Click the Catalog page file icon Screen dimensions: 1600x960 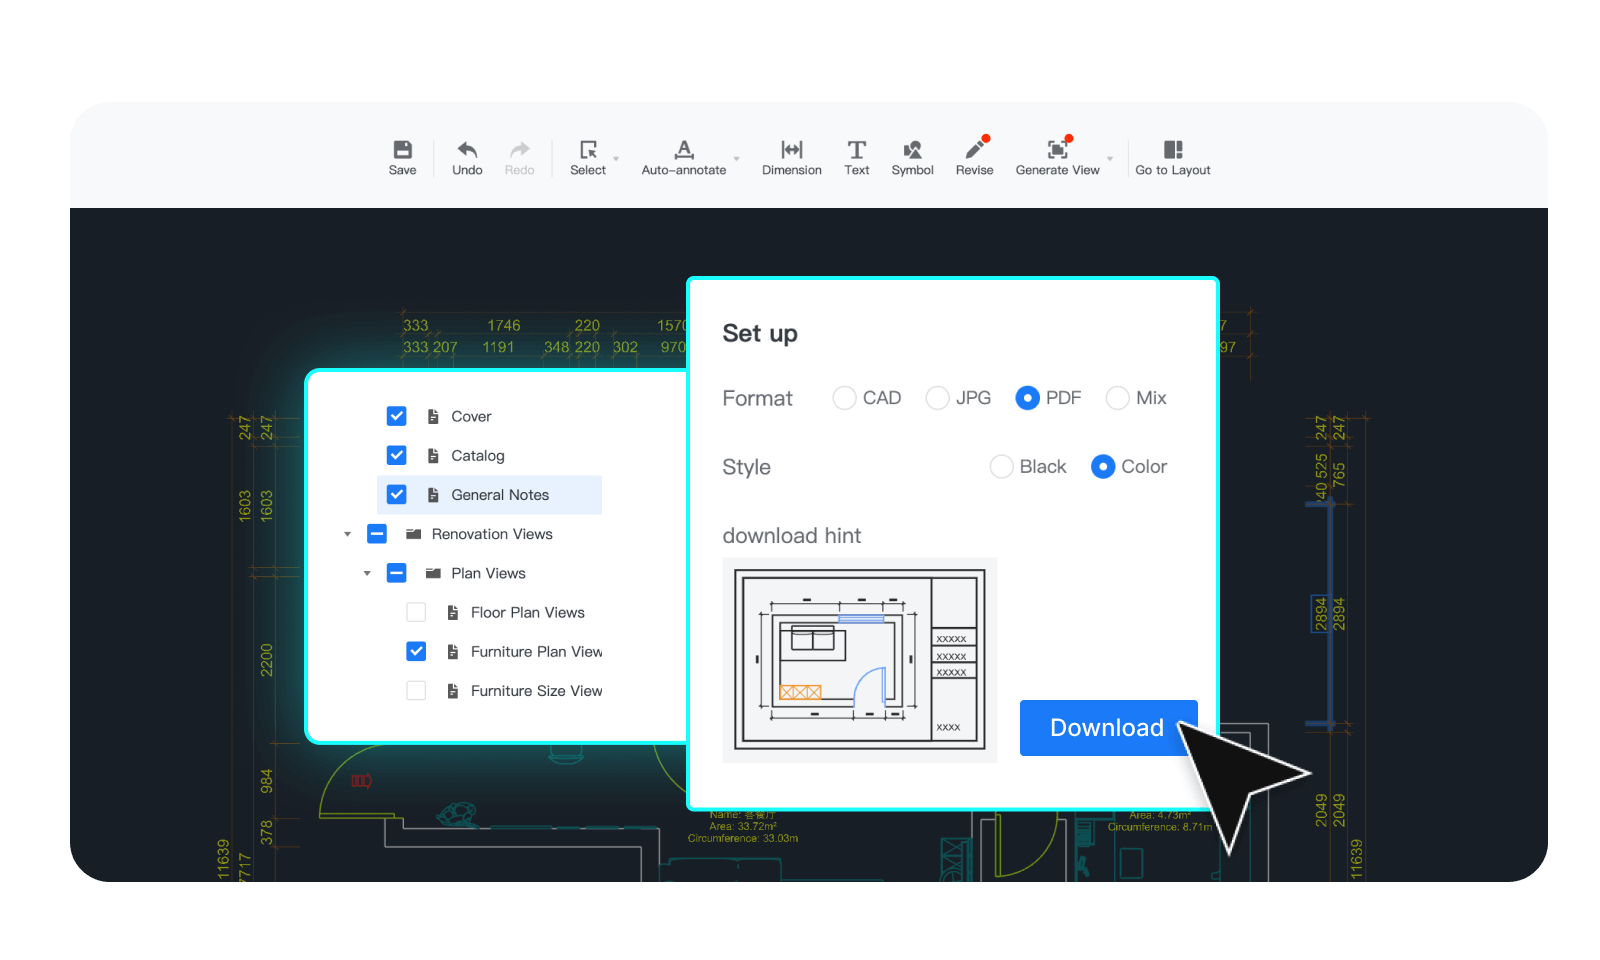(433, 455)
